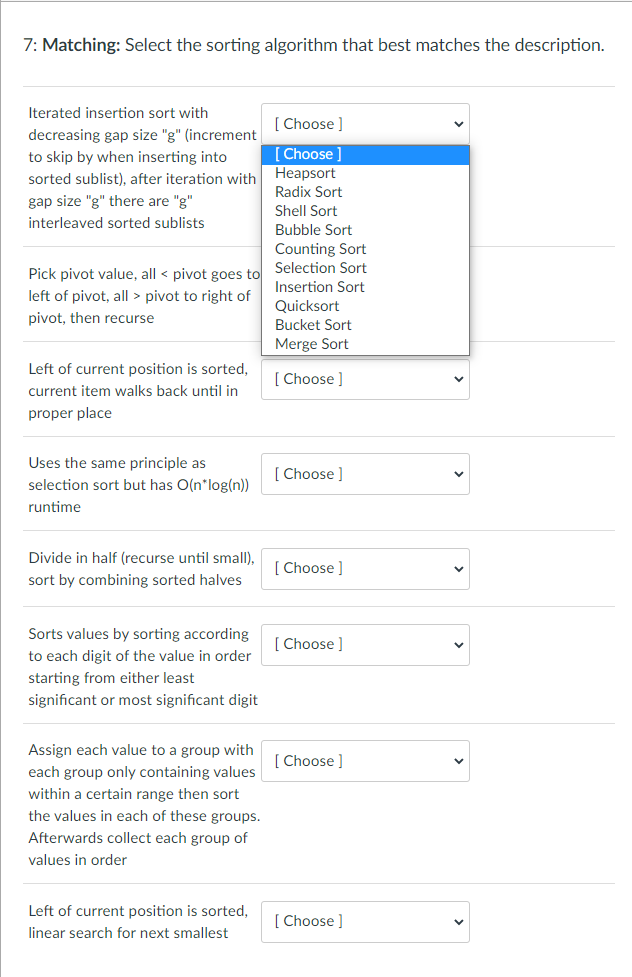
Task: Choose Quicksort from the dropdown options
Action: point(365,306)
